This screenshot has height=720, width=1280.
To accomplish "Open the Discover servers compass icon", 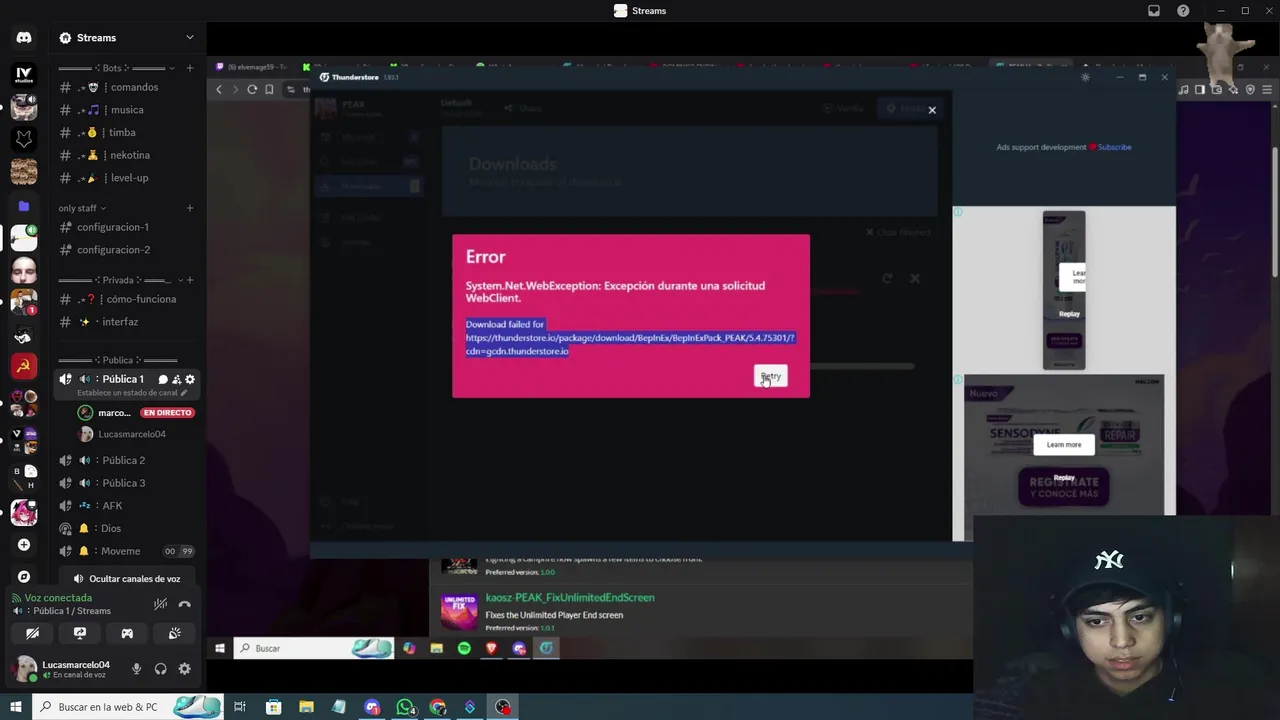I will coord(24,577).
